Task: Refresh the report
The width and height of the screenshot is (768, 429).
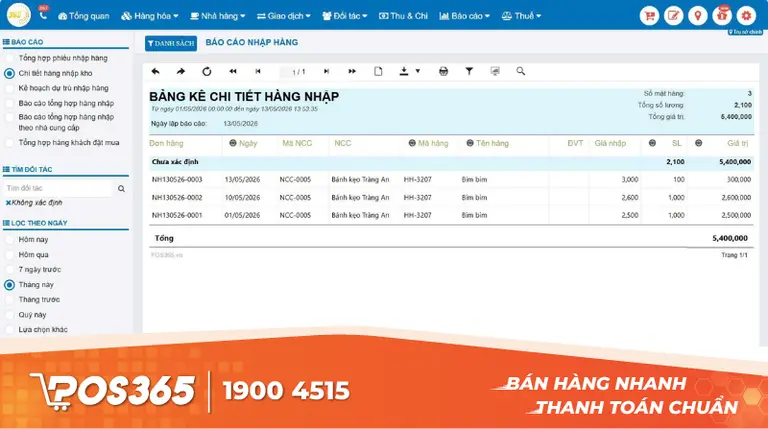Action: (x=207, y=72)
